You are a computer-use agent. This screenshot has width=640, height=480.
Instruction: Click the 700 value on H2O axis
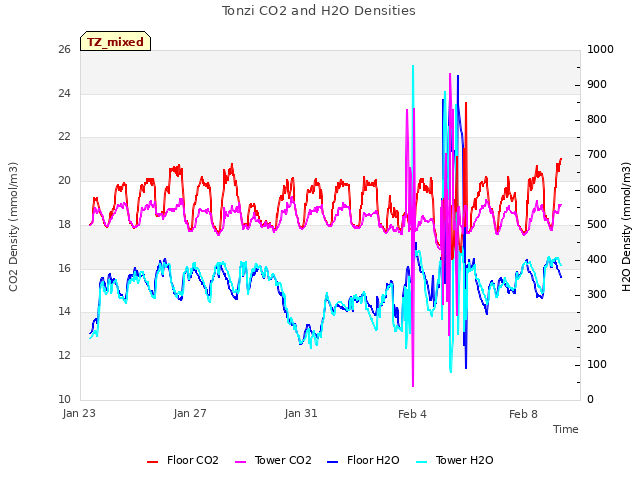tap(597, 155)
